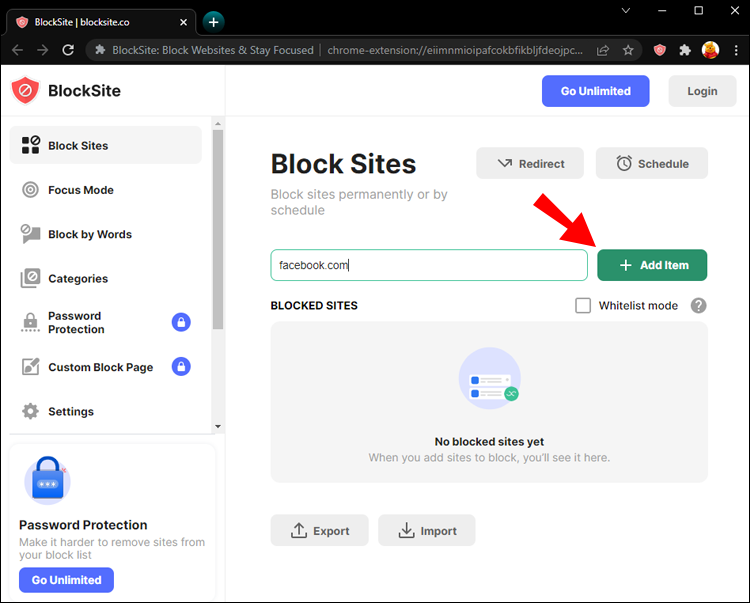Click the Block Sites page heading
750x603 pixels.
(343, 164)
